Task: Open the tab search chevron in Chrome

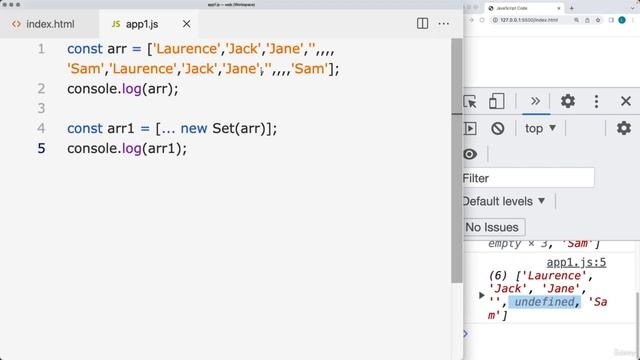Action: pyautogui.click(x=633, y=8)
